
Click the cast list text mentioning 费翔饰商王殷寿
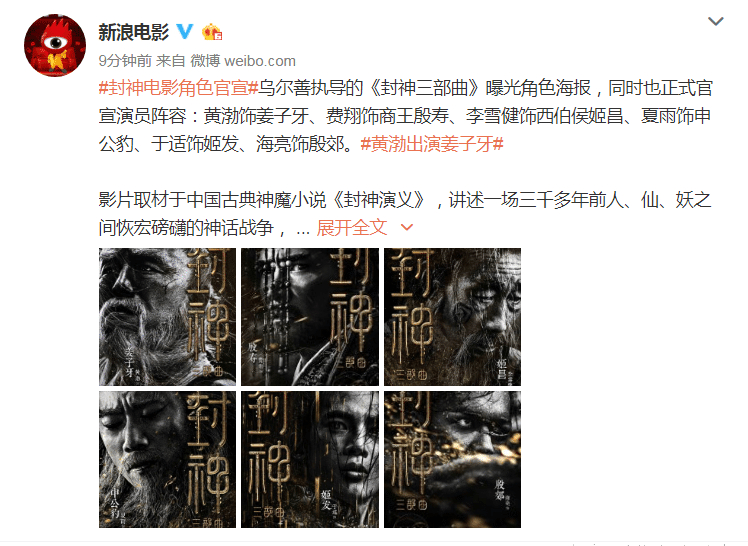click(387, 116)
